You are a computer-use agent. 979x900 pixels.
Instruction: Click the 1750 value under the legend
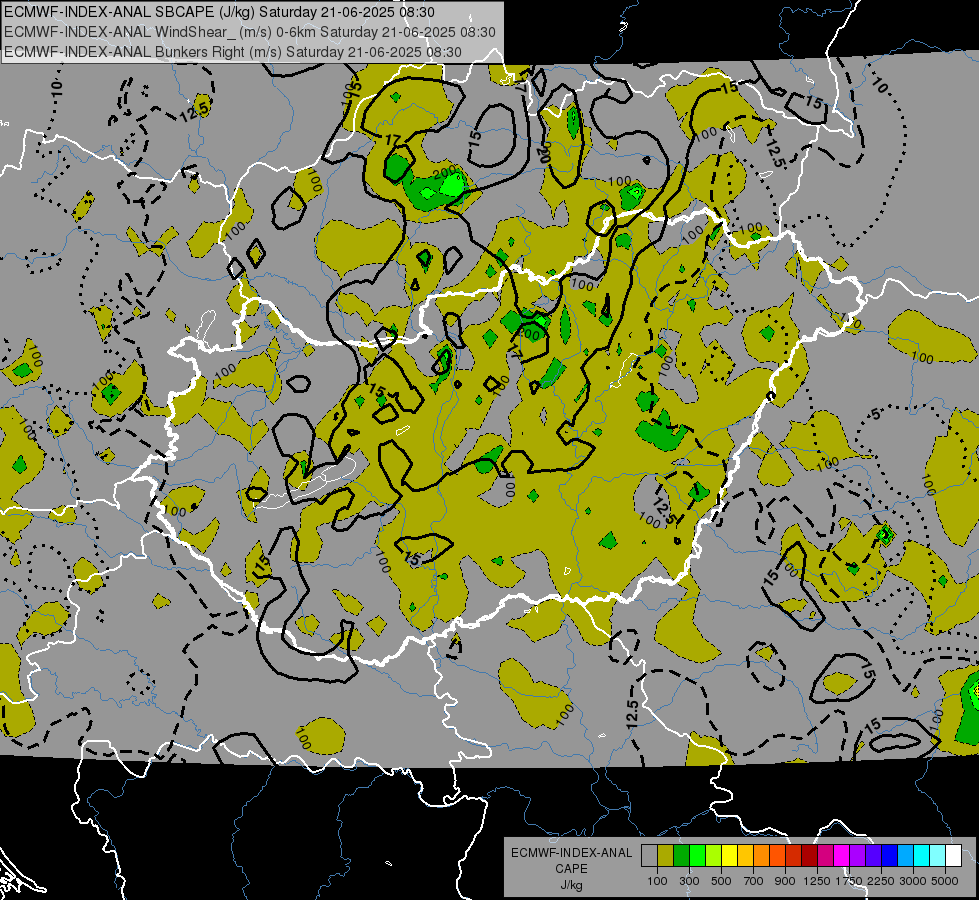coord(849,881)
